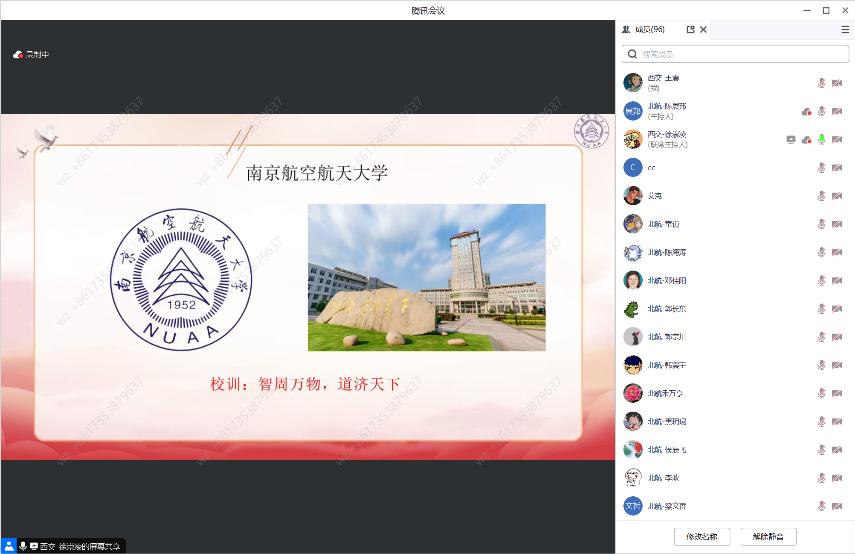Screen dimensions: 855x554
Task: Toggle the muted microphone on the cc row
Action: click(x=821, y=167)
